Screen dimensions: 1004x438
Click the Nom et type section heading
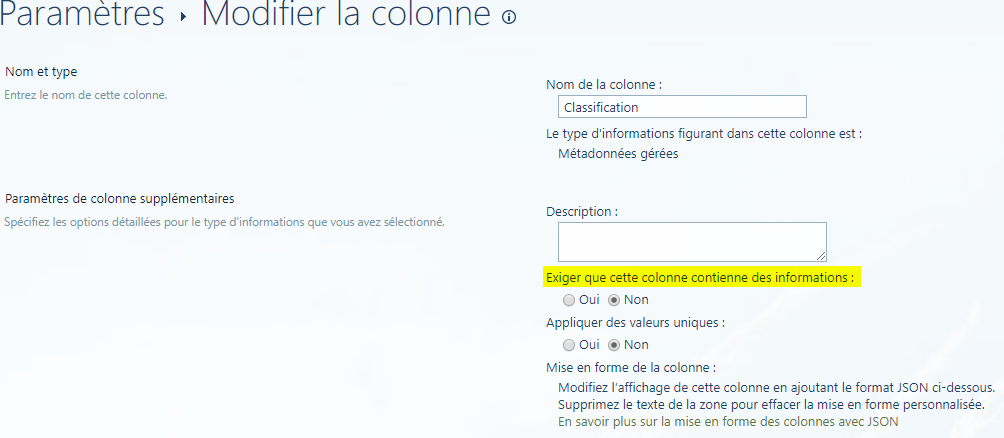pyautogui.click(x=41, y=72)
